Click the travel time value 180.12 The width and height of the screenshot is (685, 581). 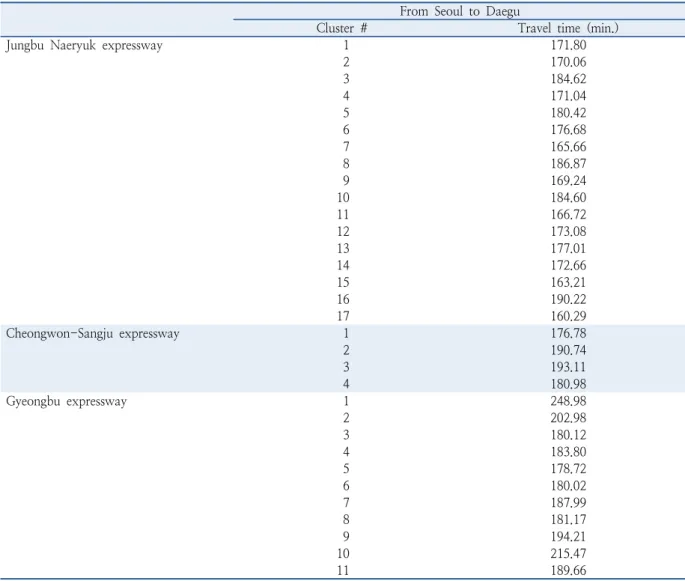(568, 435)
